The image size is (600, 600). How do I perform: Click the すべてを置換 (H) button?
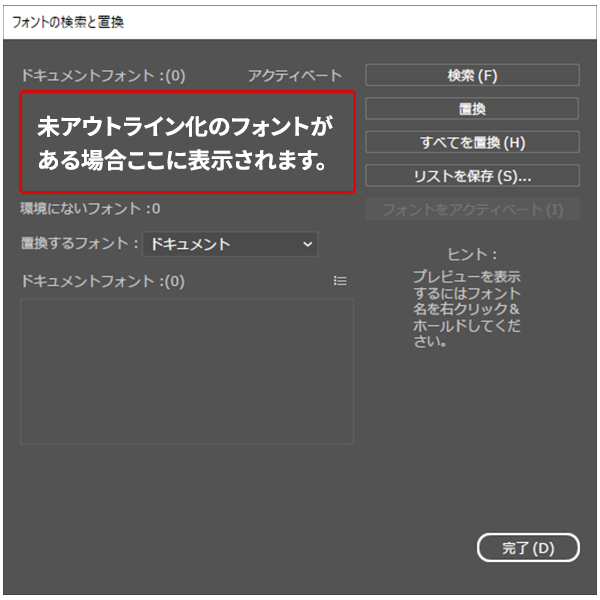tap(472, 142)
